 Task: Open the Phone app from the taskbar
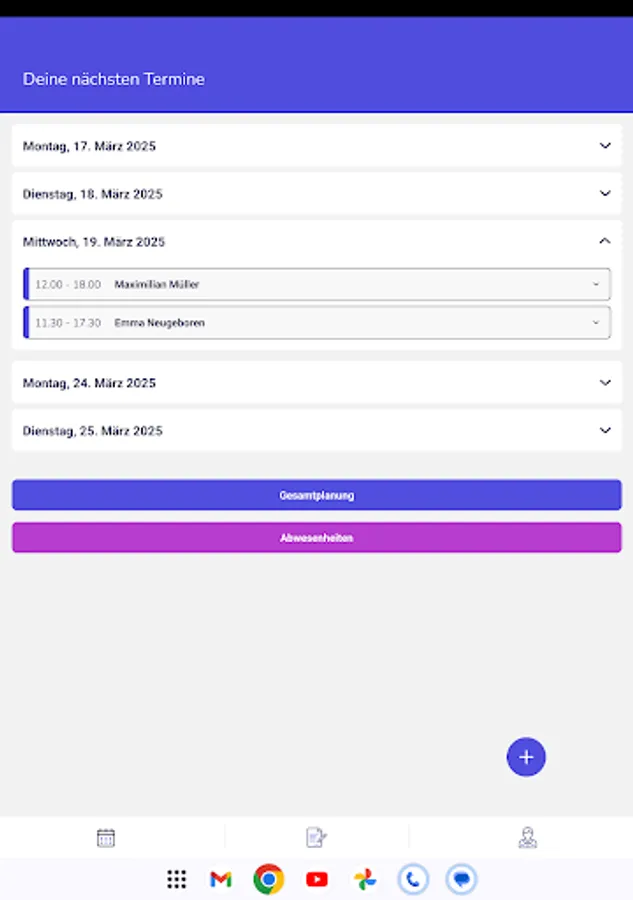pos(413,880)
